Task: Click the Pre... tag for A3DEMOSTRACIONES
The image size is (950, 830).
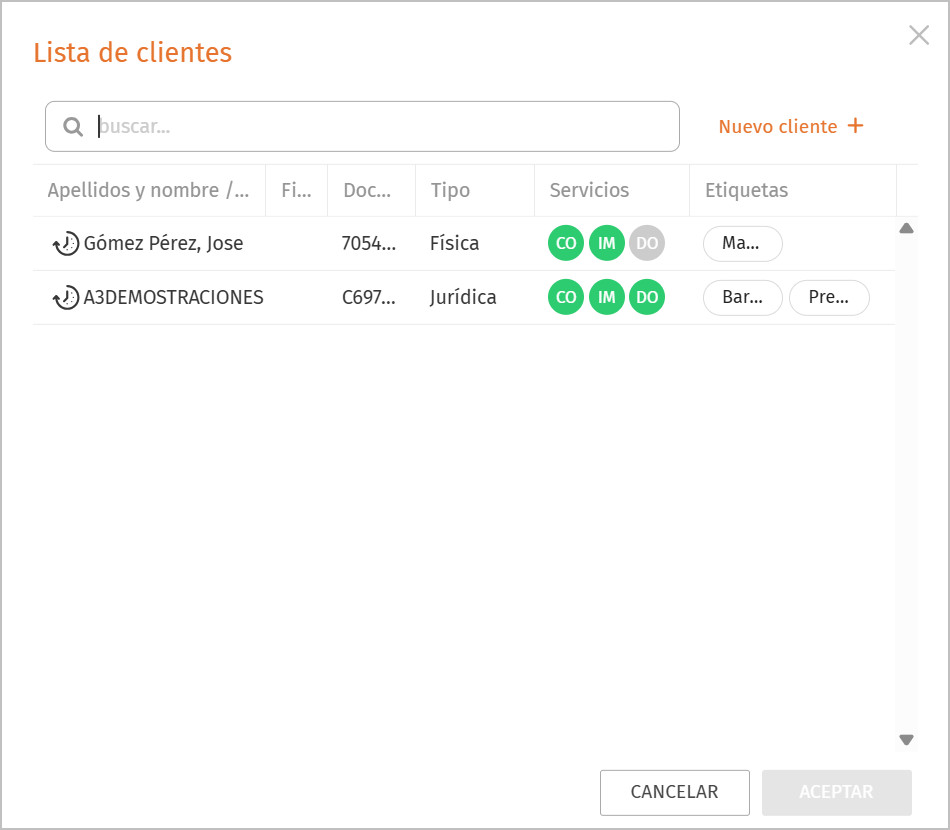Action: pyautogui.click(x=829, y=297)
